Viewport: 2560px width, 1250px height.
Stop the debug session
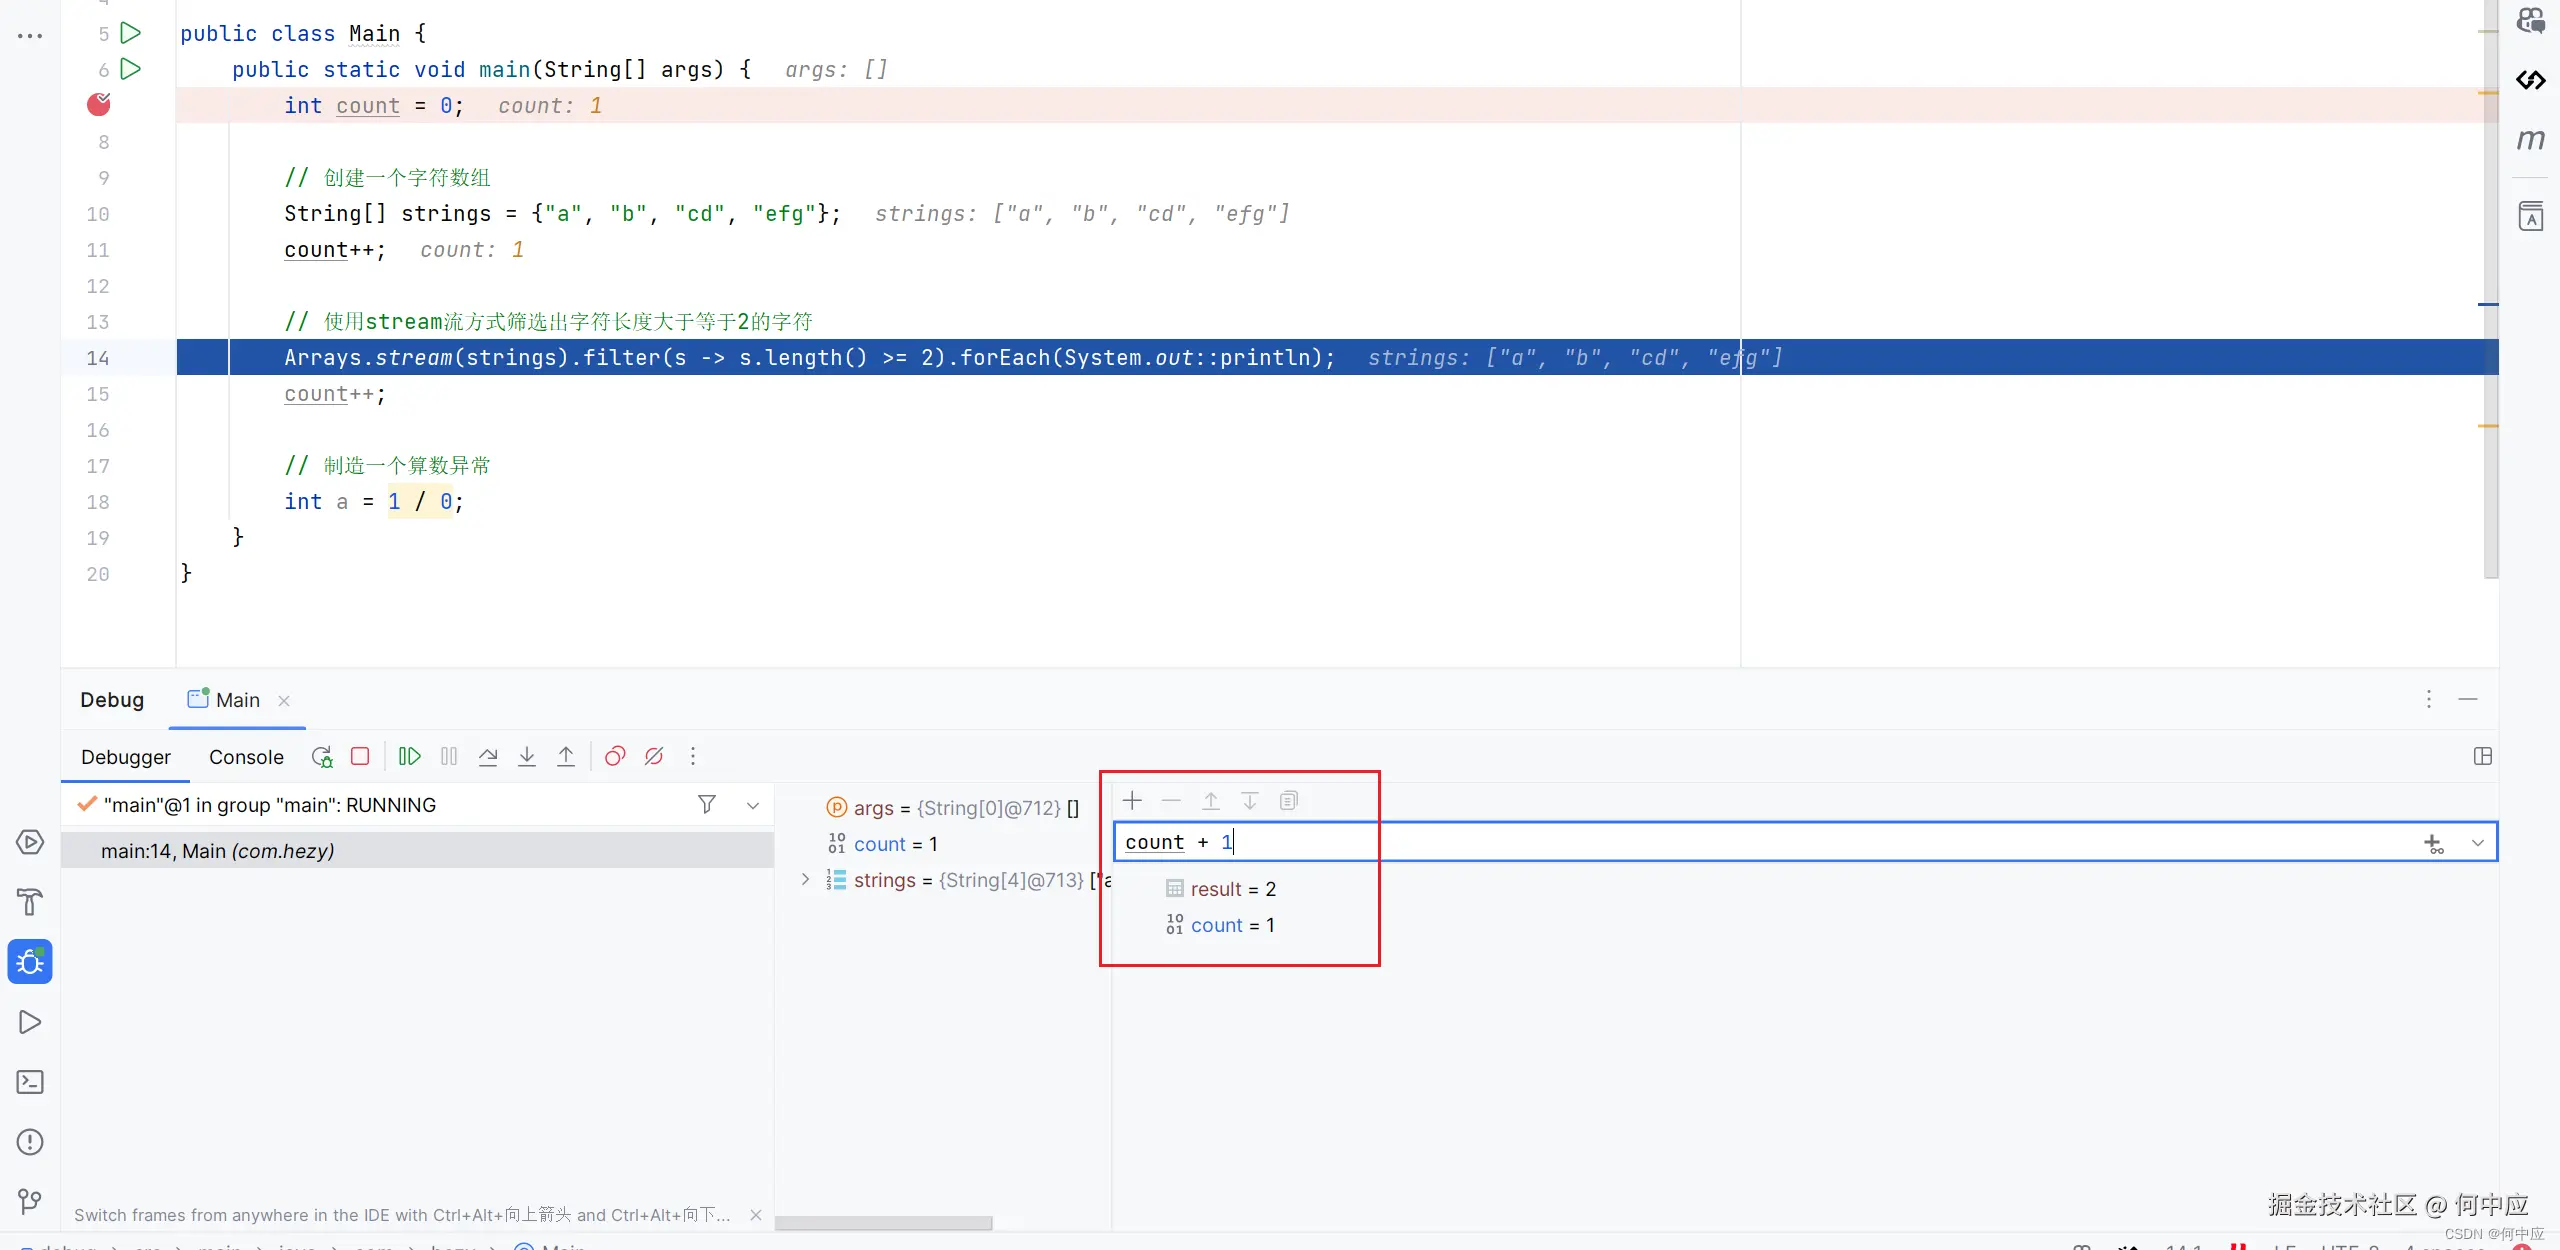(x=360, y=757)
